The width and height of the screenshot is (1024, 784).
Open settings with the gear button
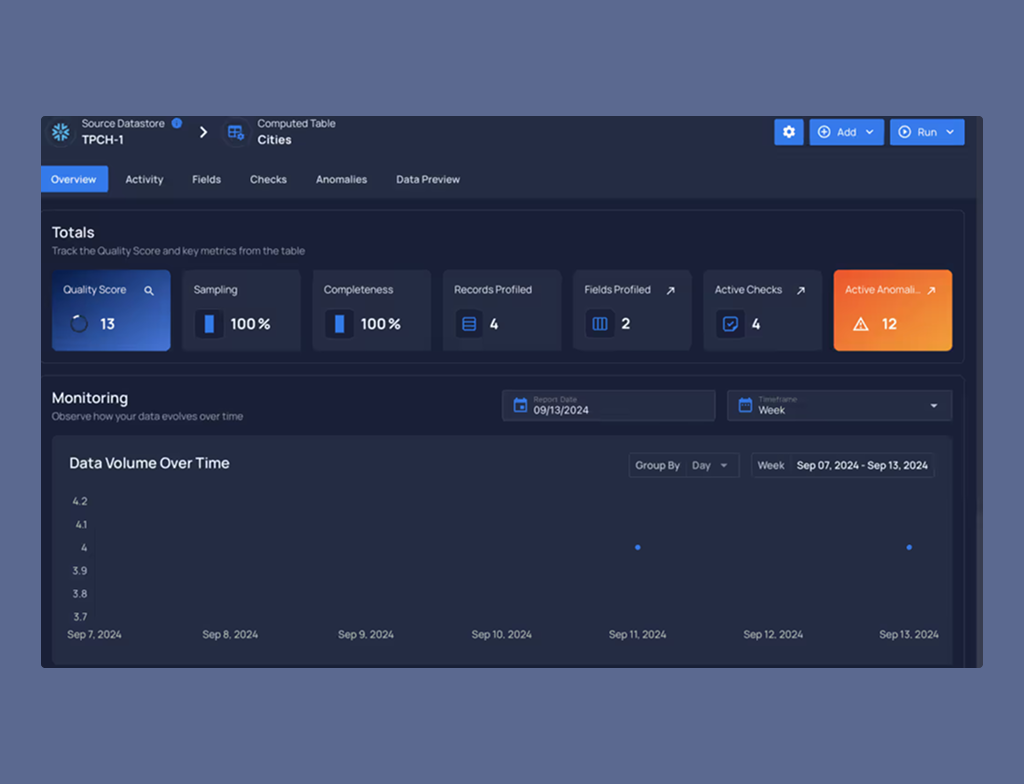789,132
